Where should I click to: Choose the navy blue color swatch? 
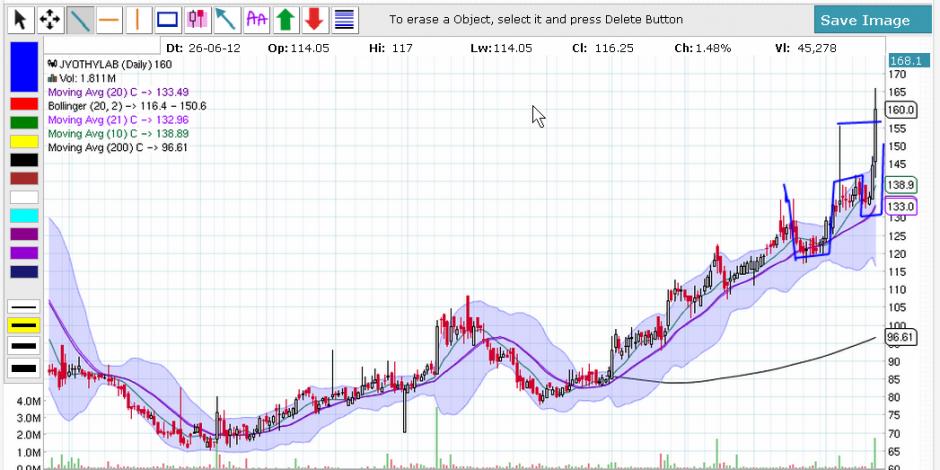click(24, 272)
